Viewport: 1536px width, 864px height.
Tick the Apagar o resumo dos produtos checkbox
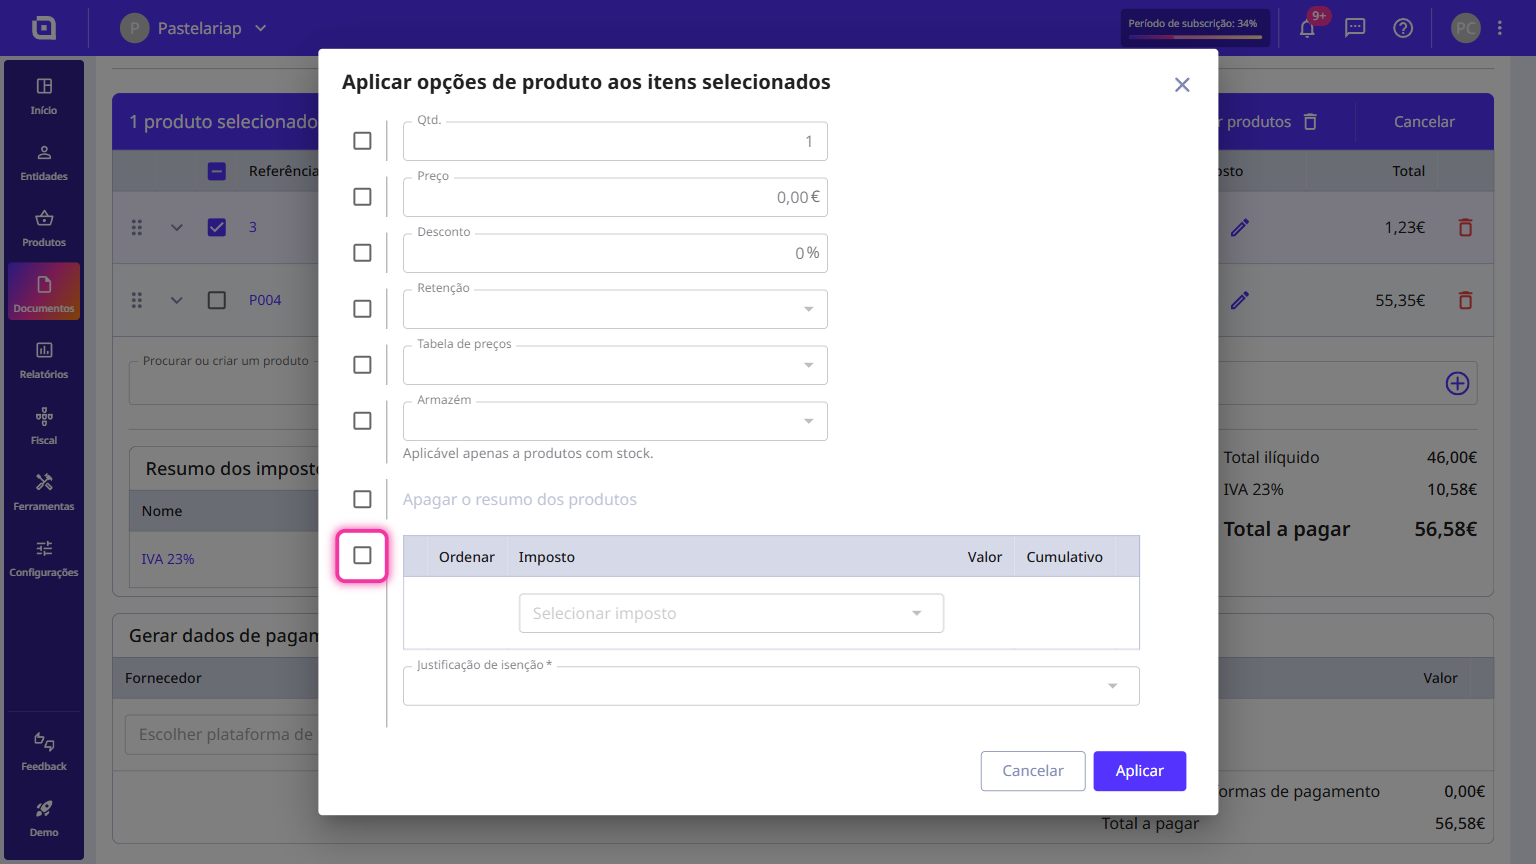pyautogui.click(x=362, y=499)
